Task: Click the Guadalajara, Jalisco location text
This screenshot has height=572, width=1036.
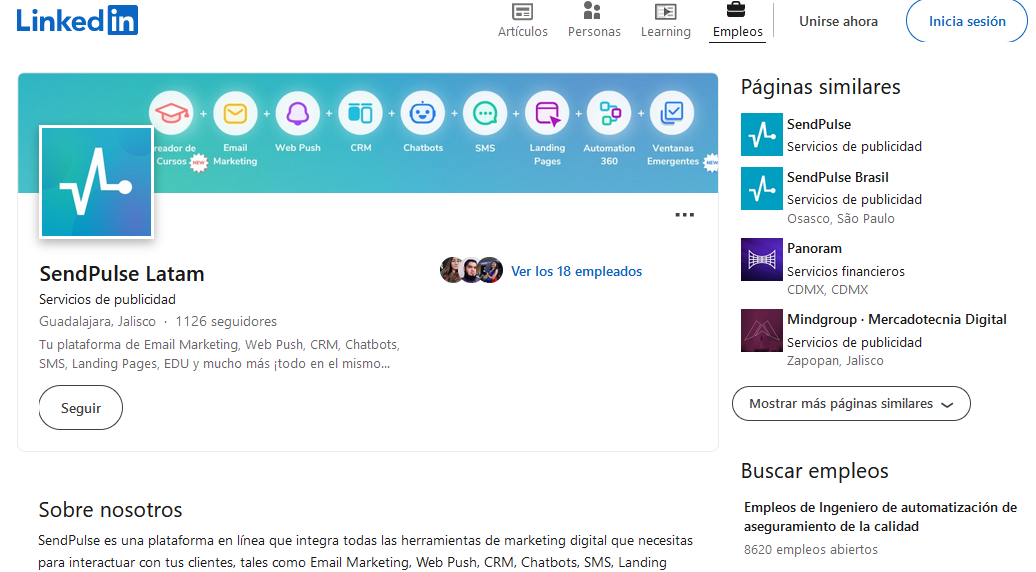Action: click(97, 322)
